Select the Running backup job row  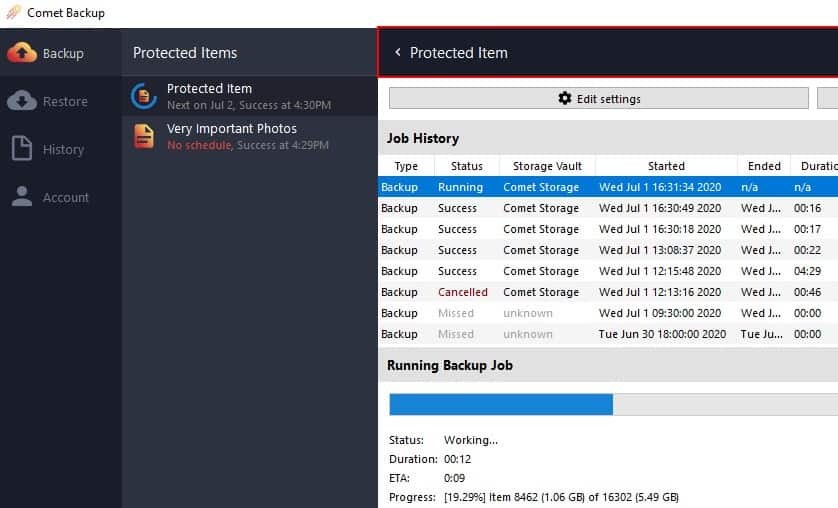click(x=608, y=187)
